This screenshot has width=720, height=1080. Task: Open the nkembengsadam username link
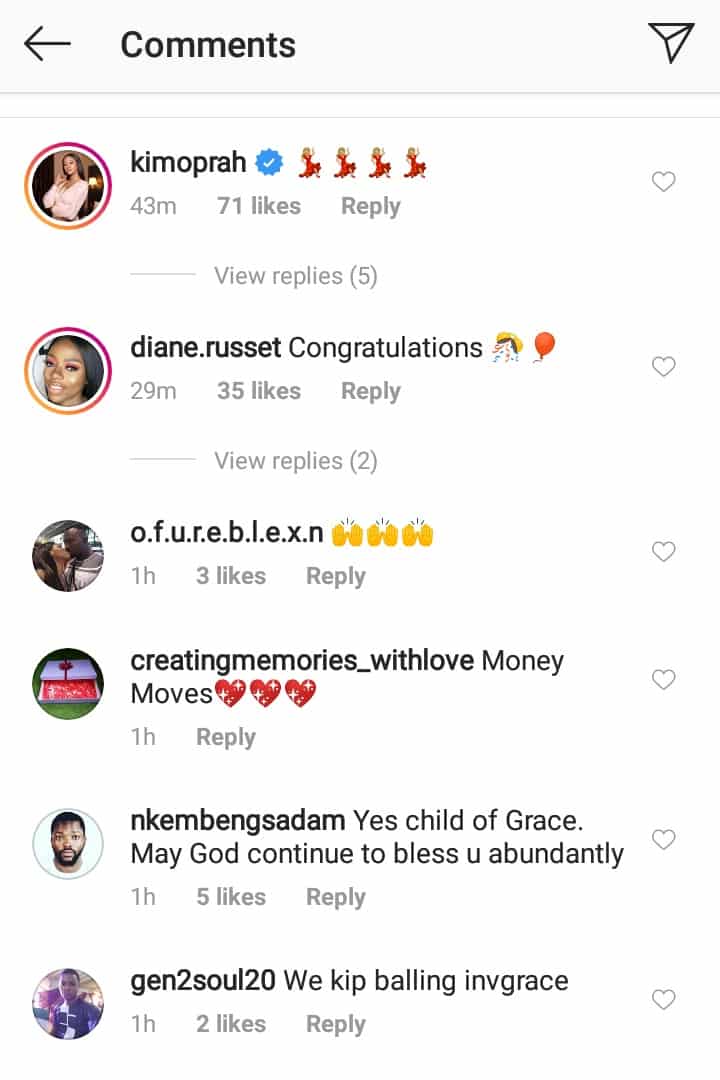(238, 821)
